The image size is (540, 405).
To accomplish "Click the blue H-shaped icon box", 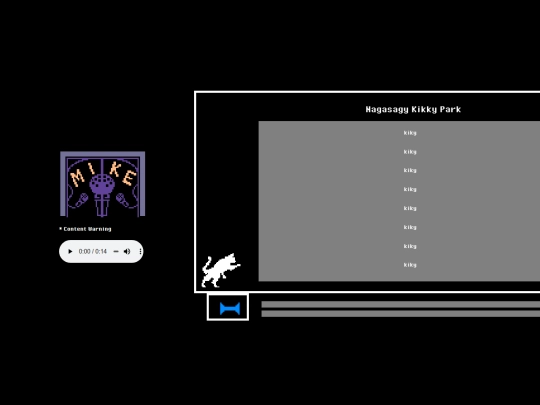I will coord(228,307).
